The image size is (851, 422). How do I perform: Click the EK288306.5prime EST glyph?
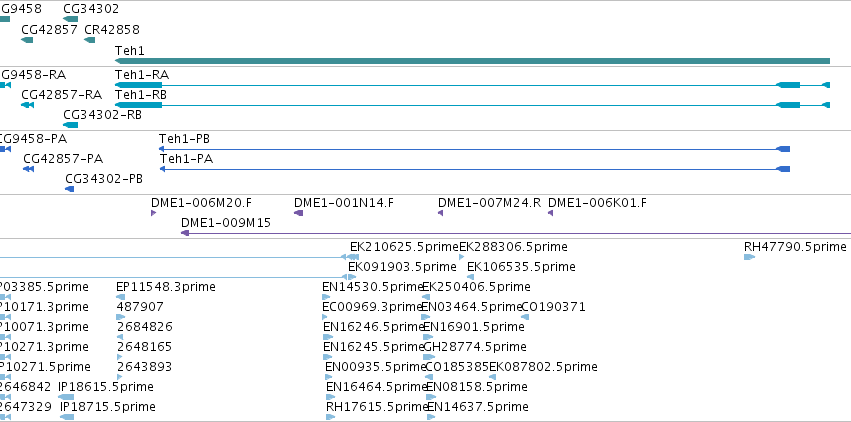tap(462, 257)
